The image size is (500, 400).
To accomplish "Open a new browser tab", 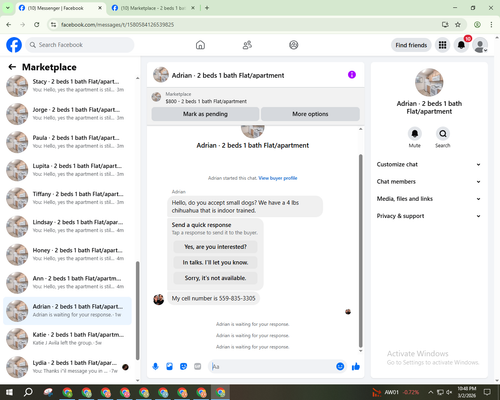I will (207, 8).
